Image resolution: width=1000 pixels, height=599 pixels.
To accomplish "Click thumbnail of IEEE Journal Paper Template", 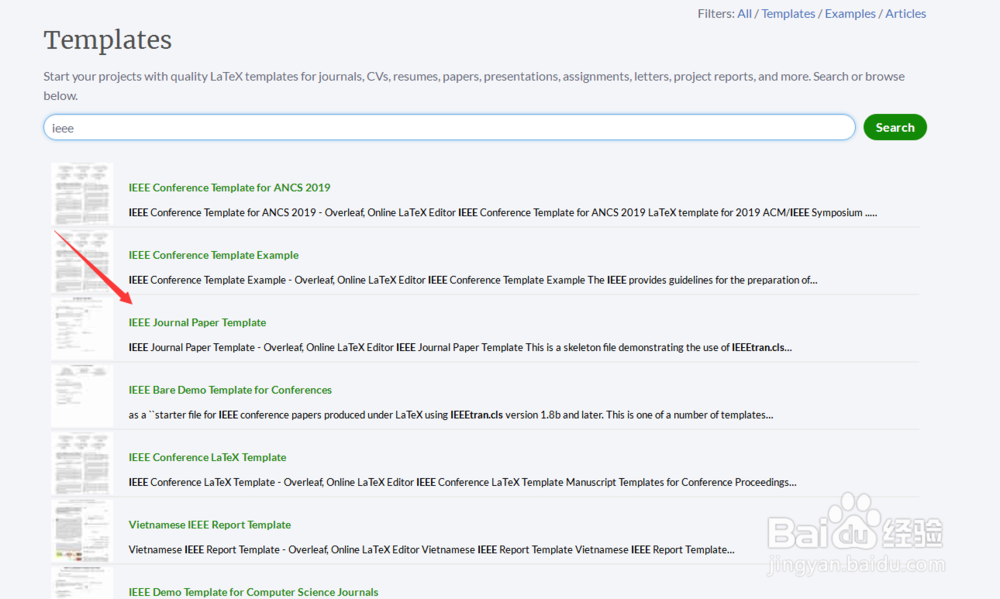I will point(82,329).
